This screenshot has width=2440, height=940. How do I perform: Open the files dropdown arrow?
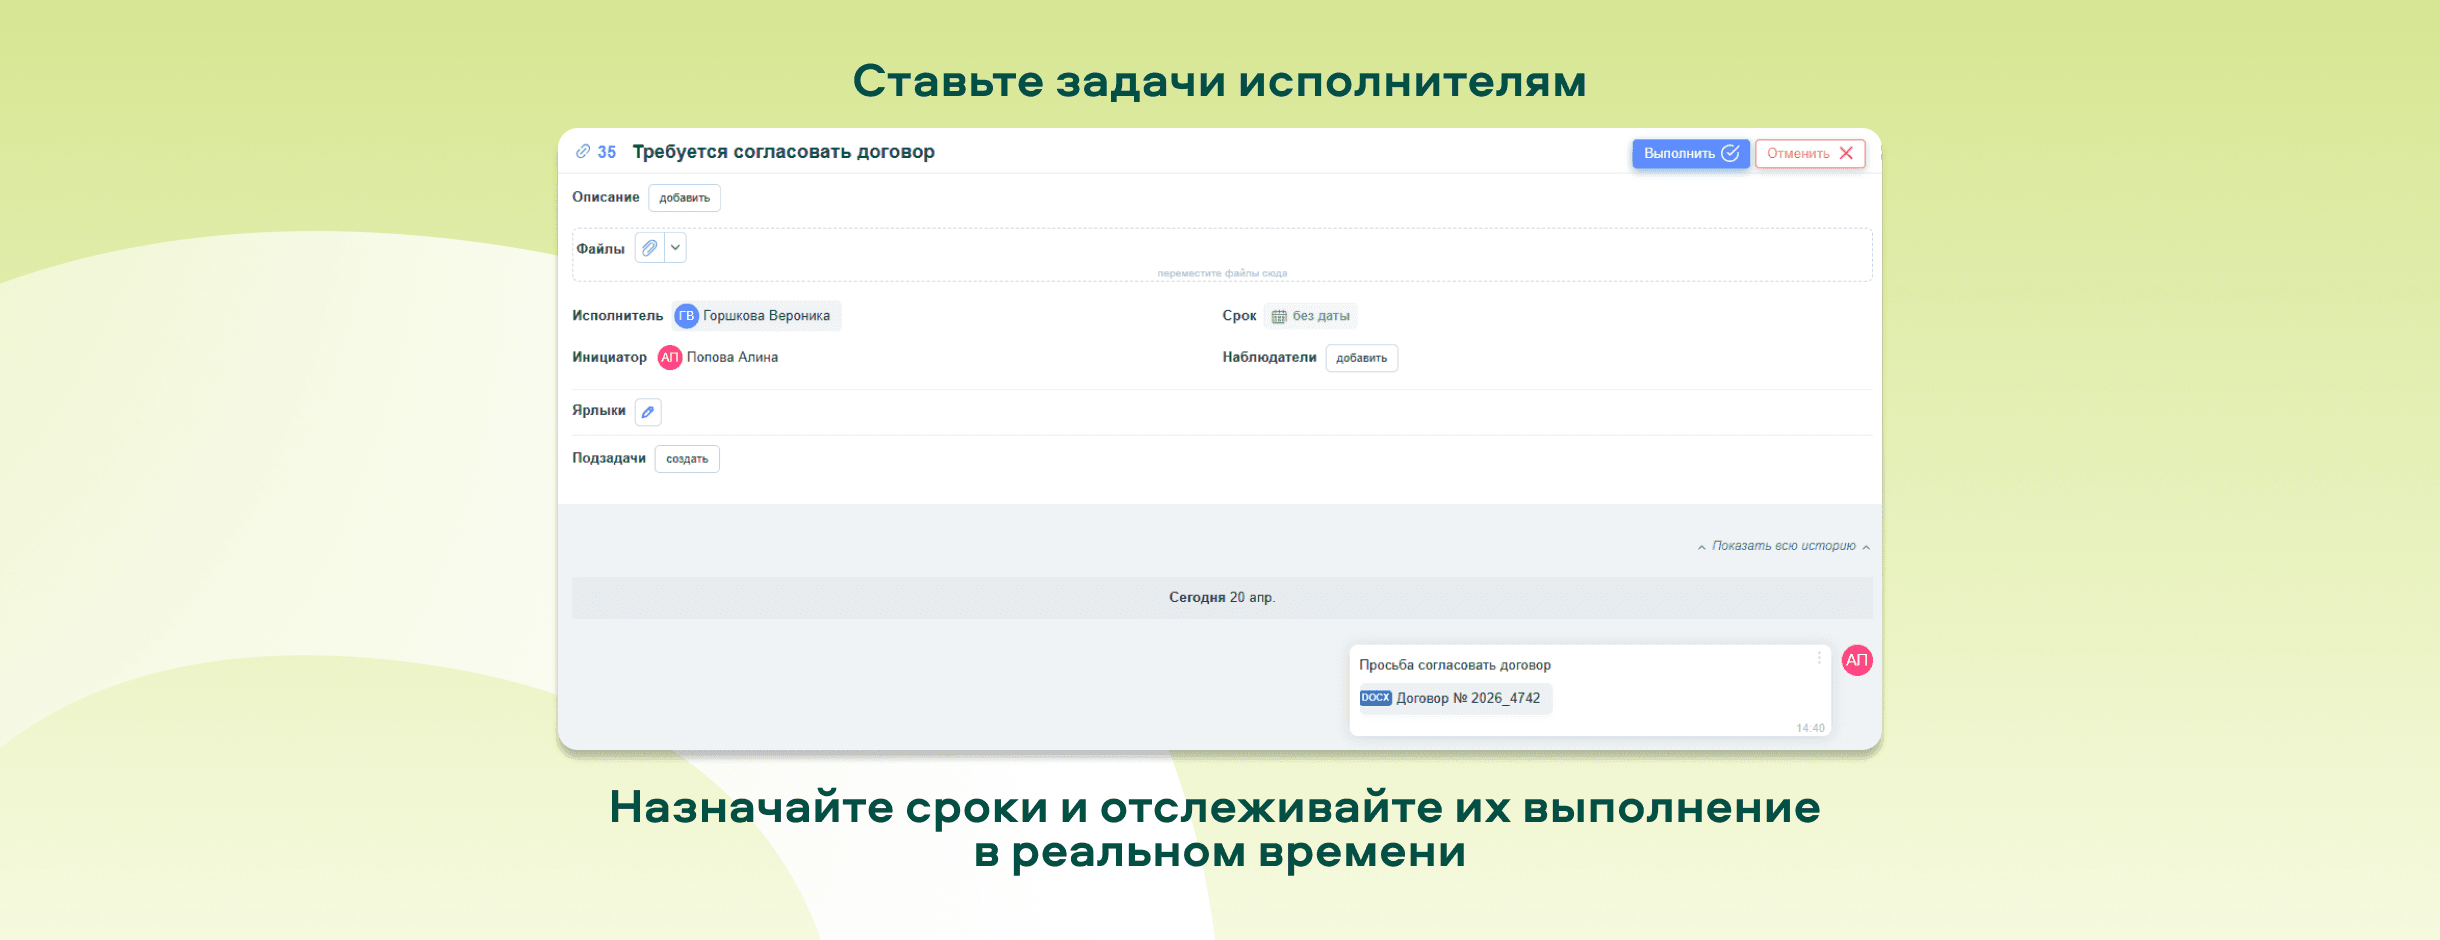pyautogui.click(x=675, y=248)
